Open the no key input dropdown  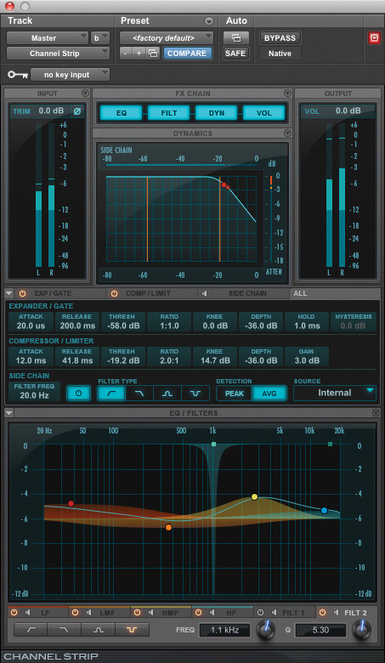pyautogui.click(x=70, y=74)
